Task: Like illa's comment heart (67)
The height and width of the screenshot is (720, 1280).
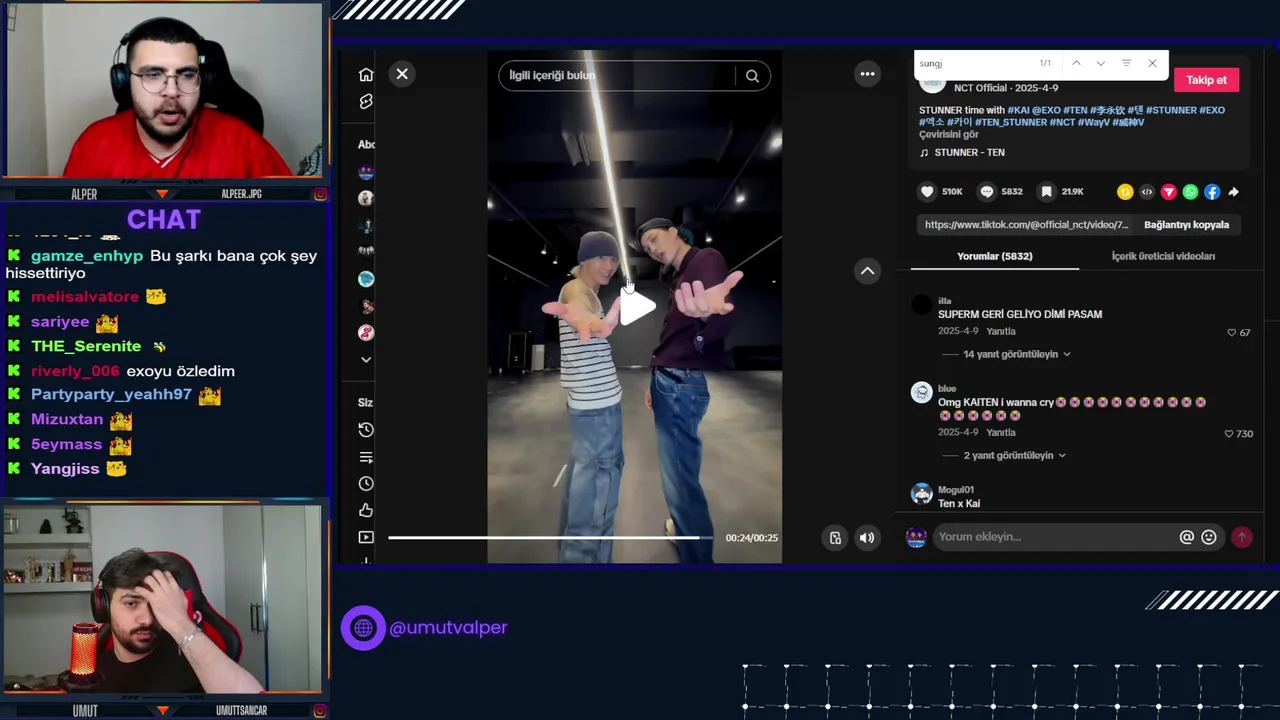Action: click(1232, 333)
